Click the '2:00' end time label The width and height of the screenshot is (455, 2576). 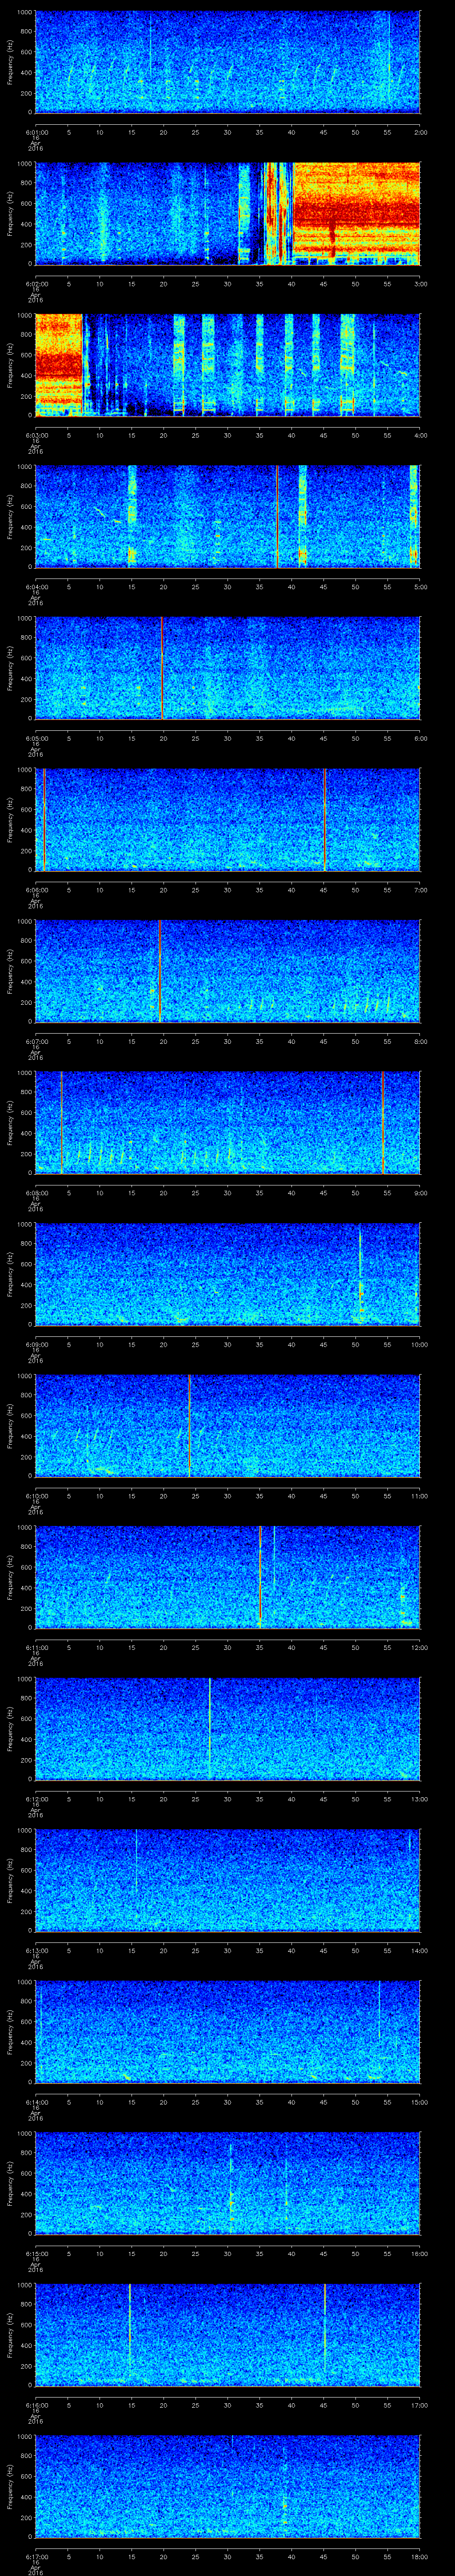tap(420, 132)
